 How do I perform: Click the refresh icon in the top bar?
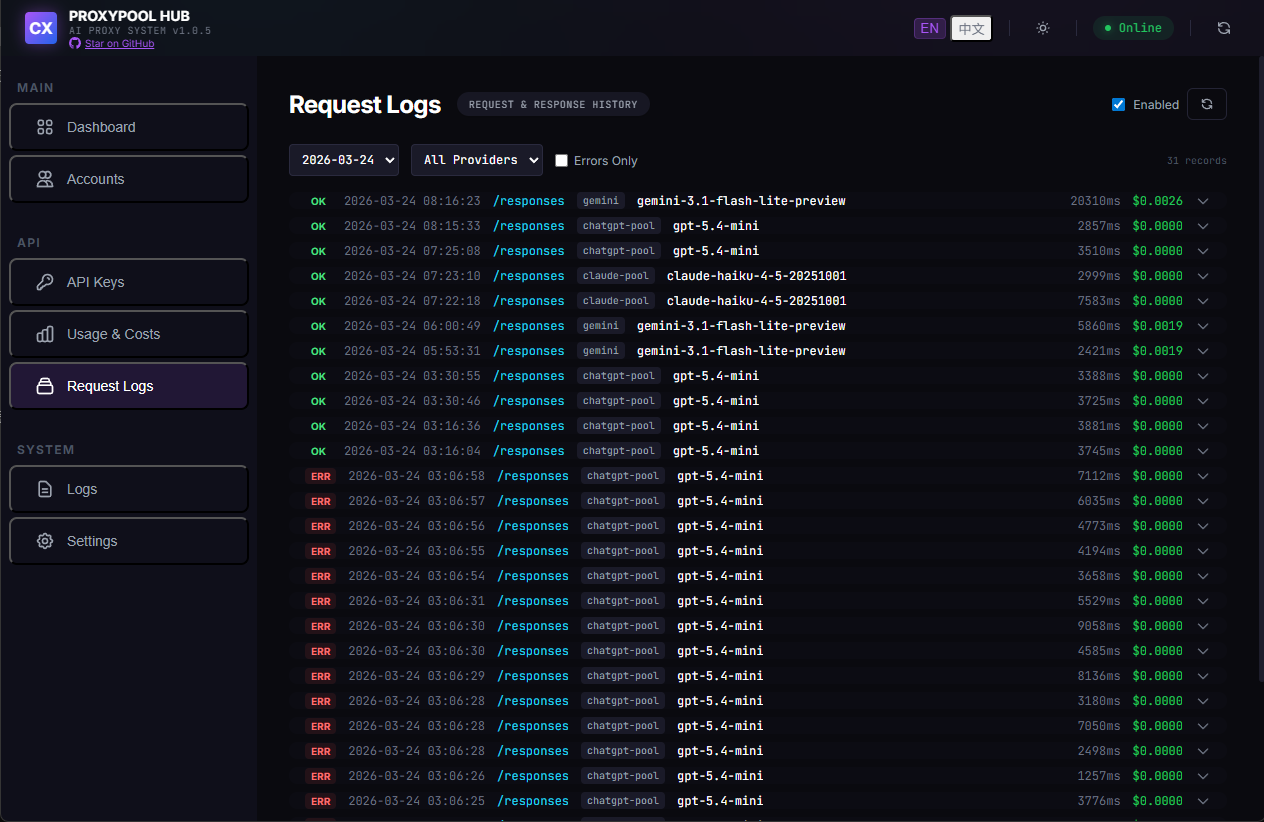1224,28
